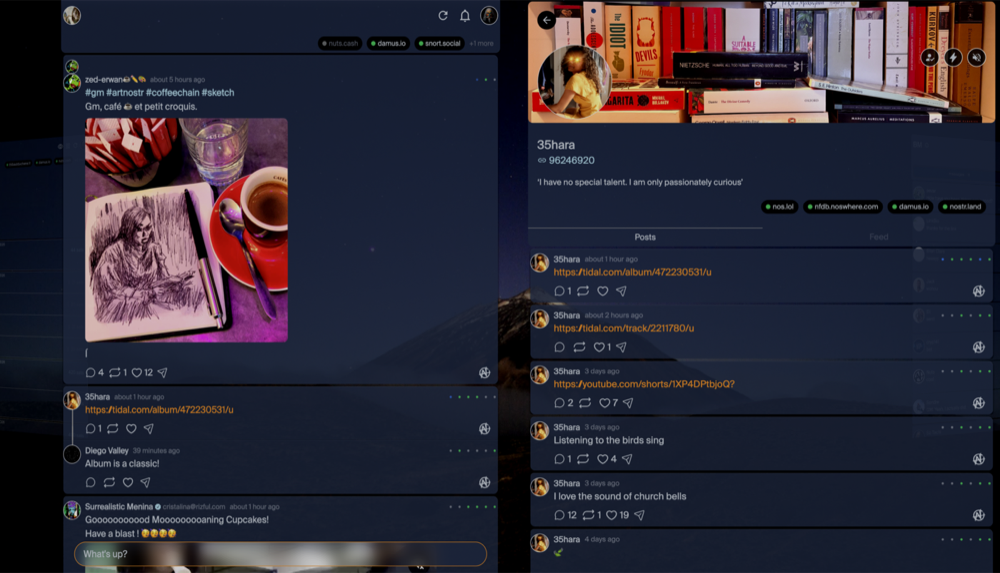Send a zap with the lightning icon
The width and height of the screenshot is (1000, 573).
tap(953, 58)
